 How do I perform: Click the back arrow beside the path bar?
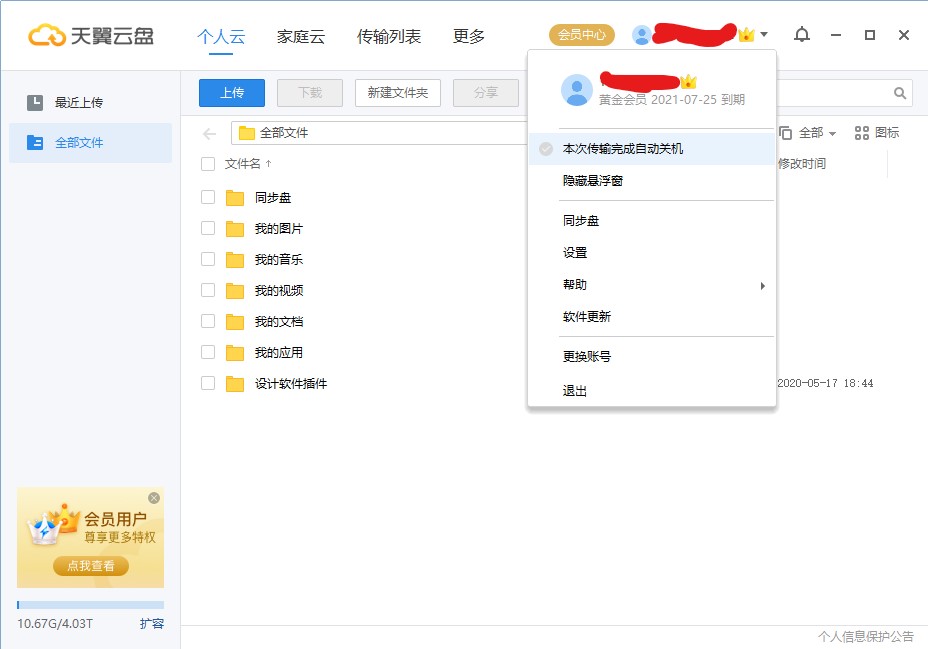click(x=210, y=134)
